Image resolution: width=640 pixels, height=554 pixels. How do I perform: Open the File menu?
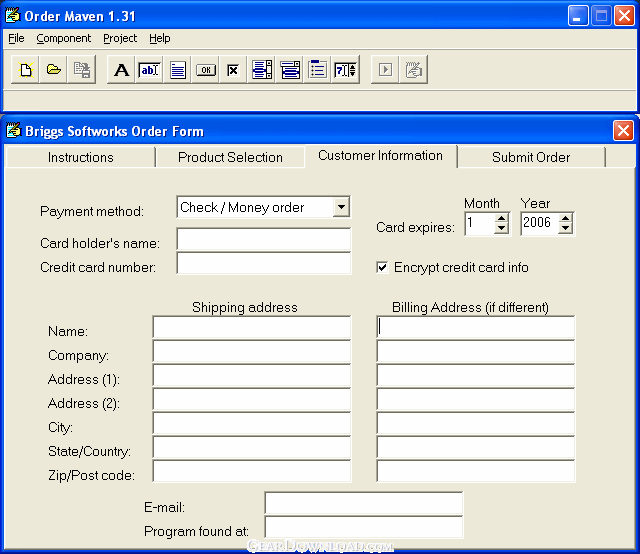(16, 38)
